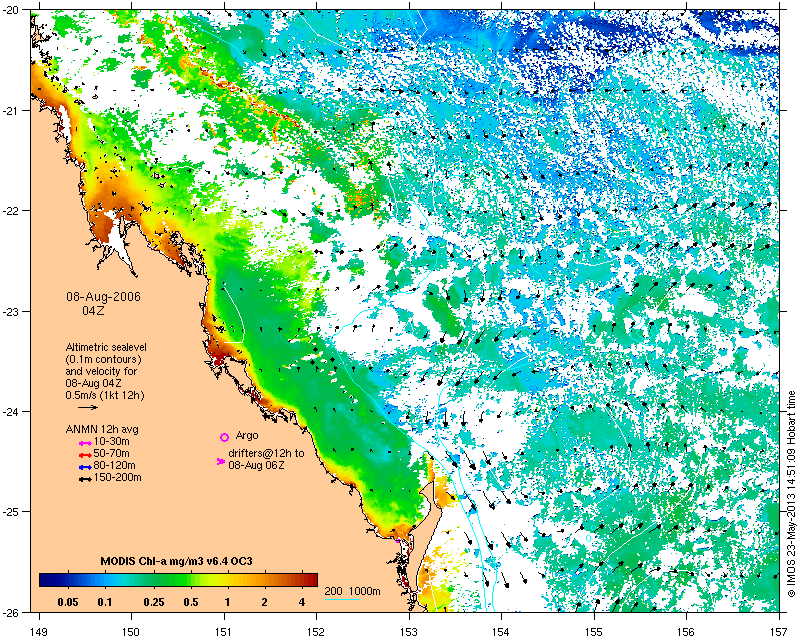Click the -21 latitude axis label

10,110
